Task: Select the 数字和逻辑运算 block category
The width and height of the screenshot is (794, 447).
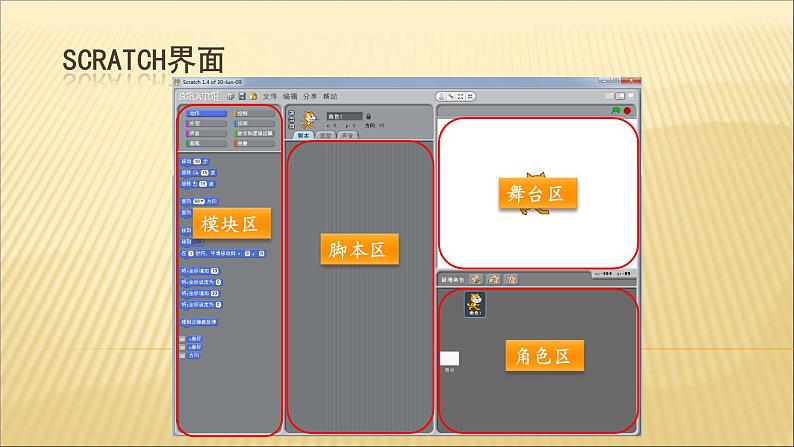Action: point(254,134)
